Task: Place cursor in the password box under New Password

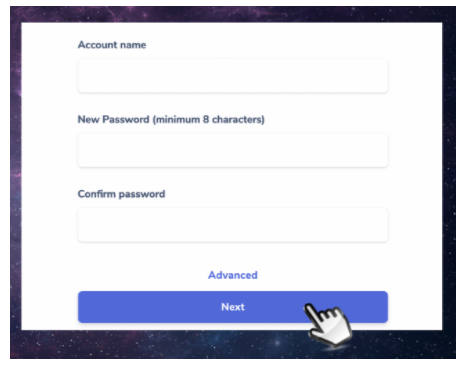Action: point(233,150)
